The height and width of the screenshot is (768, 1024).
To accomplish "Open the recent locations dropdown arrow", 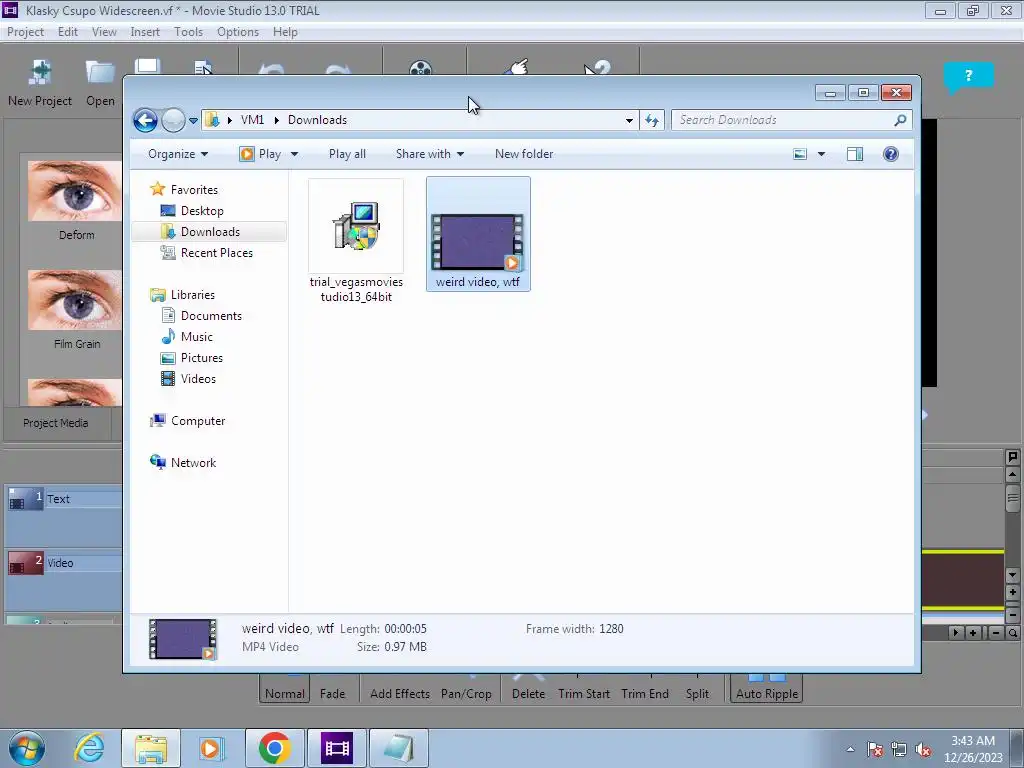I will tap(193, 121).
